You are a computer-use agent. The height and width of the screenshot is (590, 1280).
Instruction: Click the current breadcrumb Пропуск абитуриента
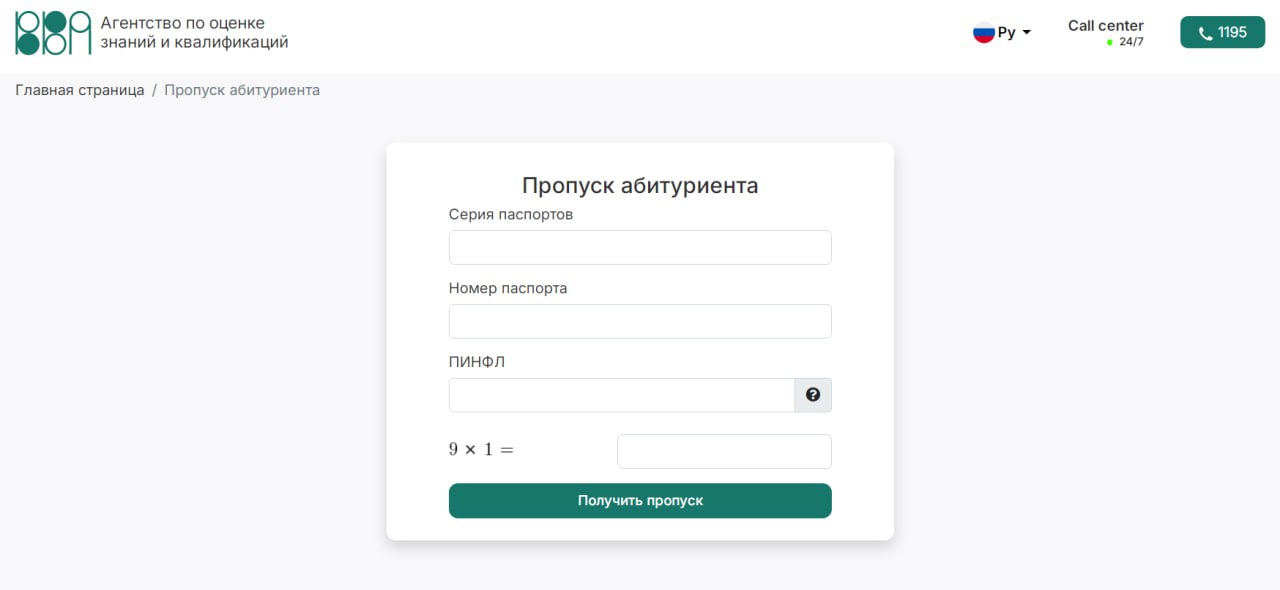(x=242, y=90)
